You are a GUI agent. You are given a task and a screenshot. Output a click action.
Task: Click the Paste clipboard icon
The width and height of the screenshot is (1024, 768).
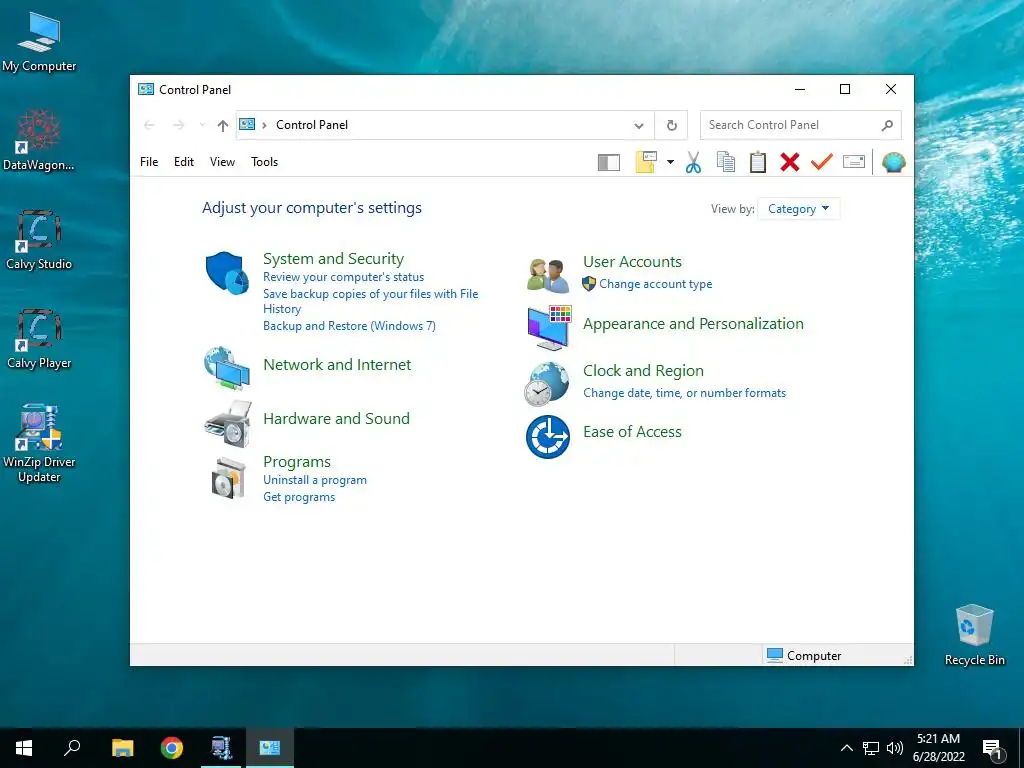coord(758,162)
